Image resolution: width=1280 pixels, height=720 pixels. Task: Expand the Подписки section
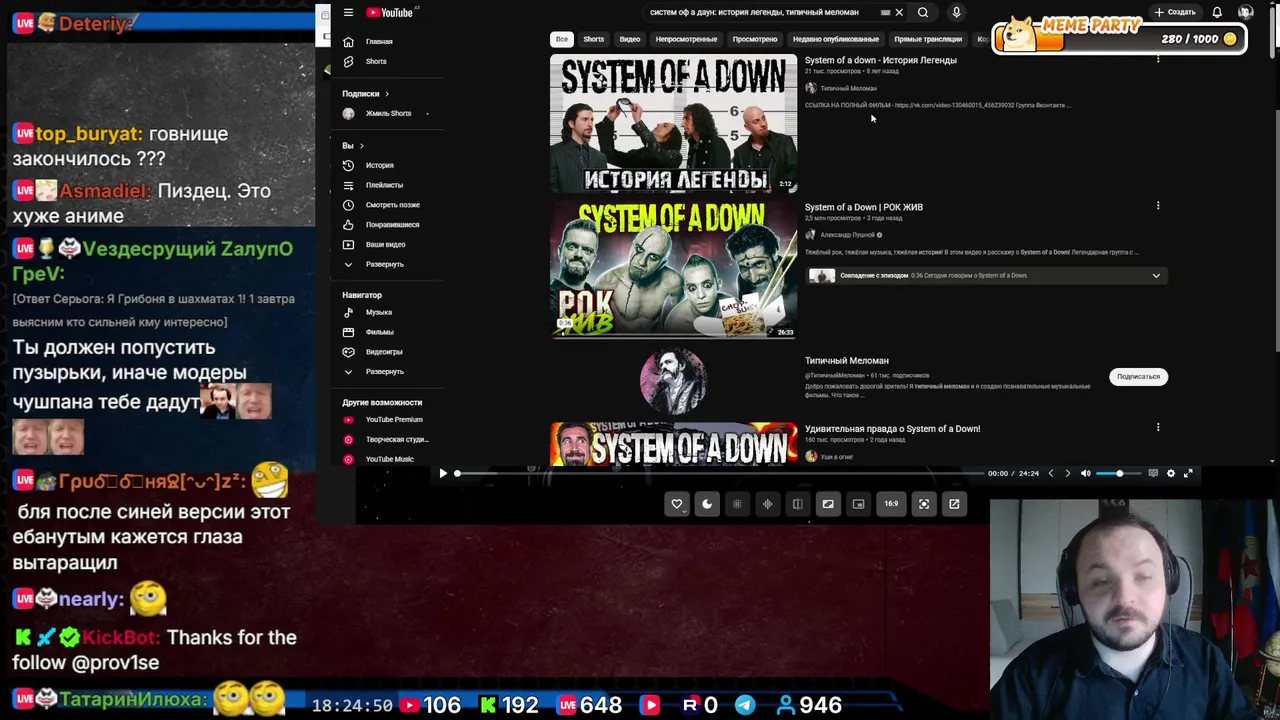click(x=365, y=93)
